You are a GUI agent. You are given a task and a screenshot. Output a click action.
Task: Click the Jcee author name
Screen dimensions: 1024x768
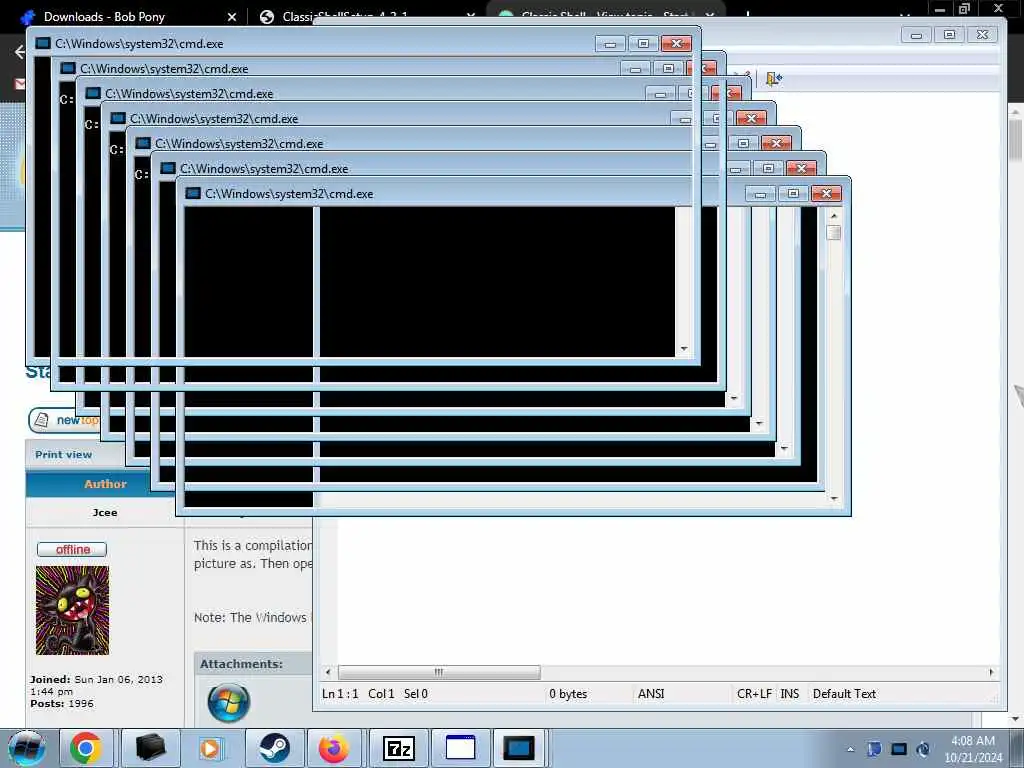tap(104, 513)
